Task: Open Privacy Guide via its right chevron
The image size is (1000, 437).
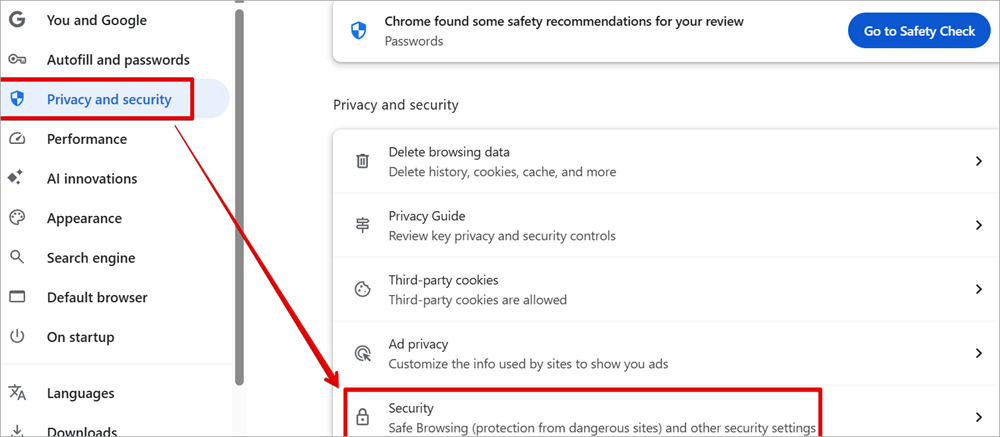Action: [979, 225]
